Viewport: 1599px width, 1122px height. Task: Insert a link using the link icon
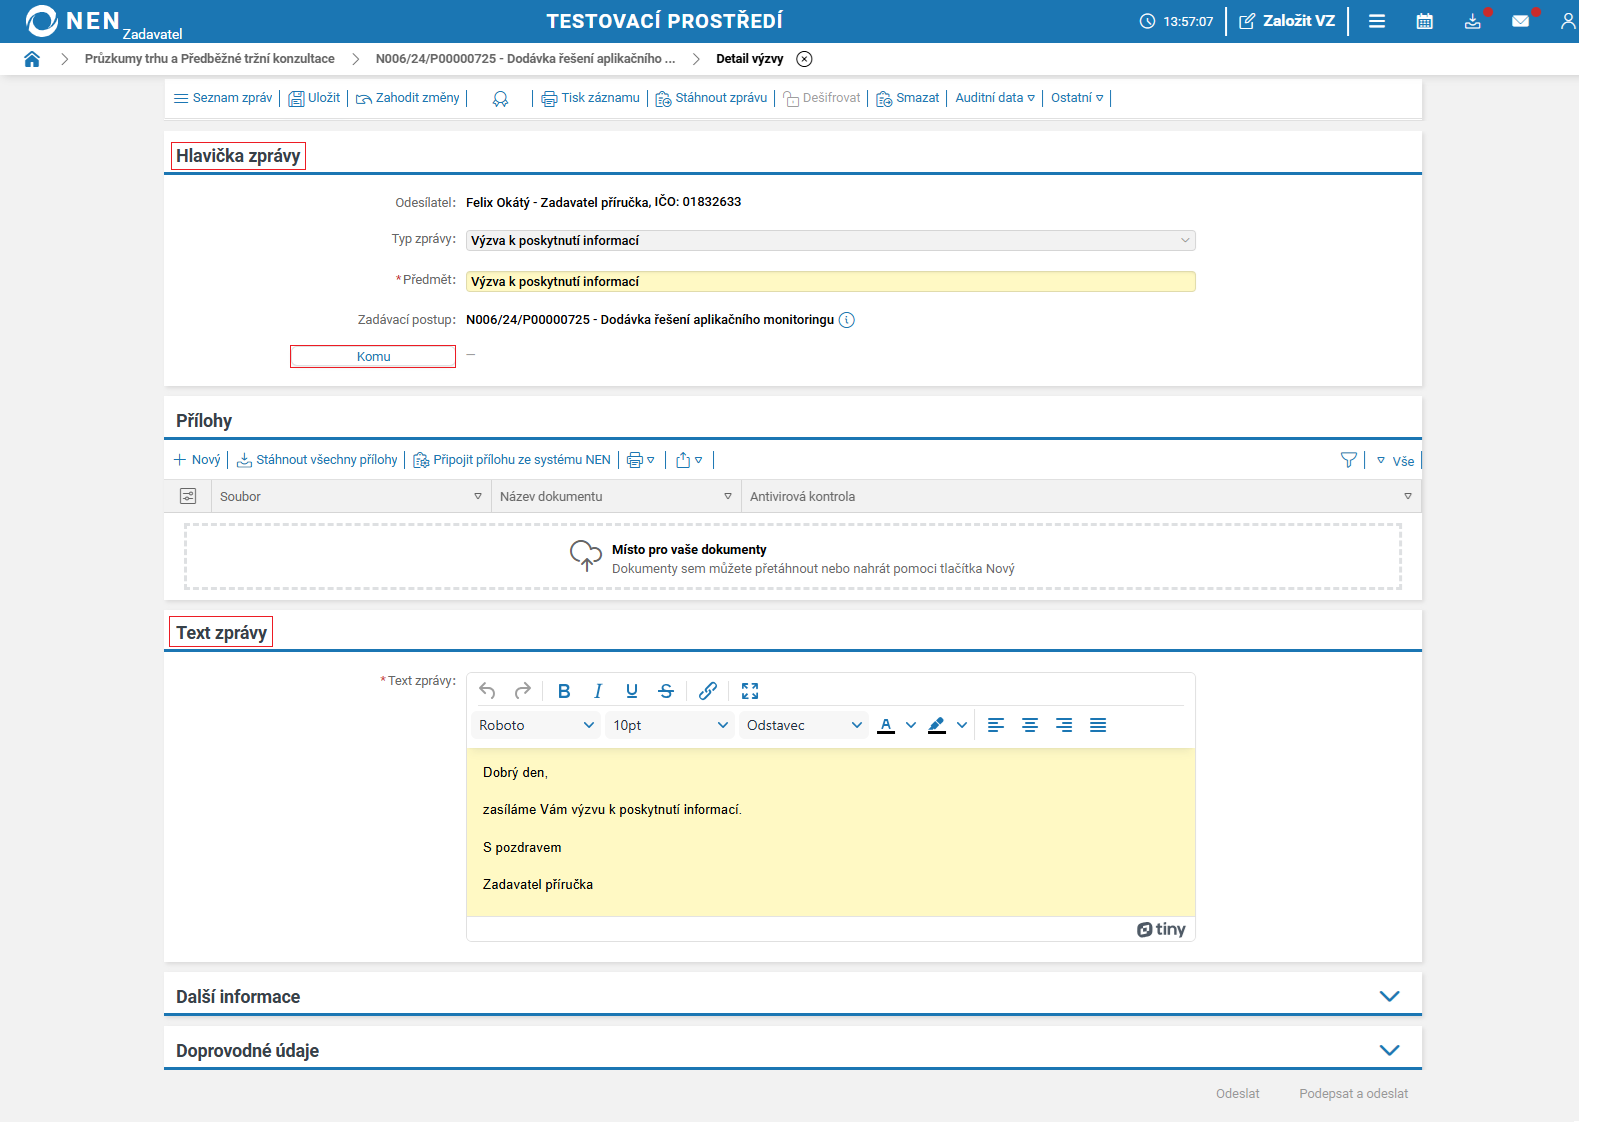click(x=707, y=691)
